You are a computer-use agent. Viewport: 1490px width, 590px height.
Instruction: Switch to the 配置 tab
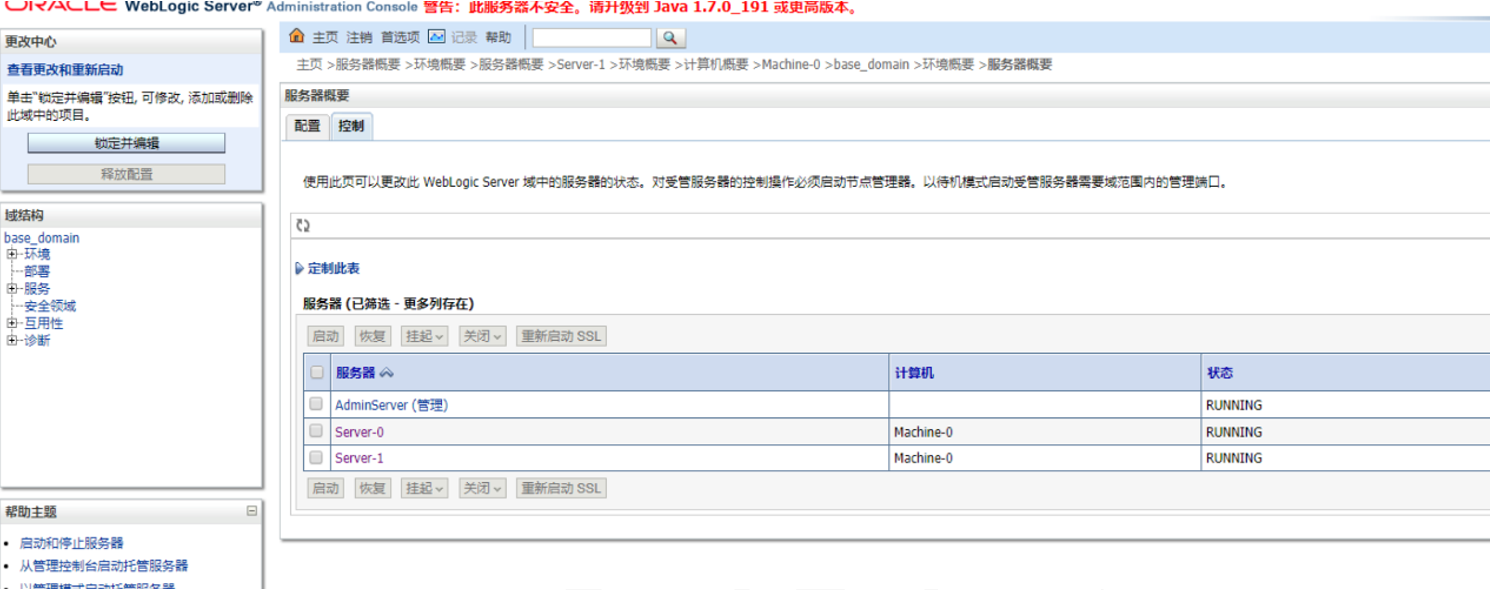pyautogui.click(x=308, y=126)
